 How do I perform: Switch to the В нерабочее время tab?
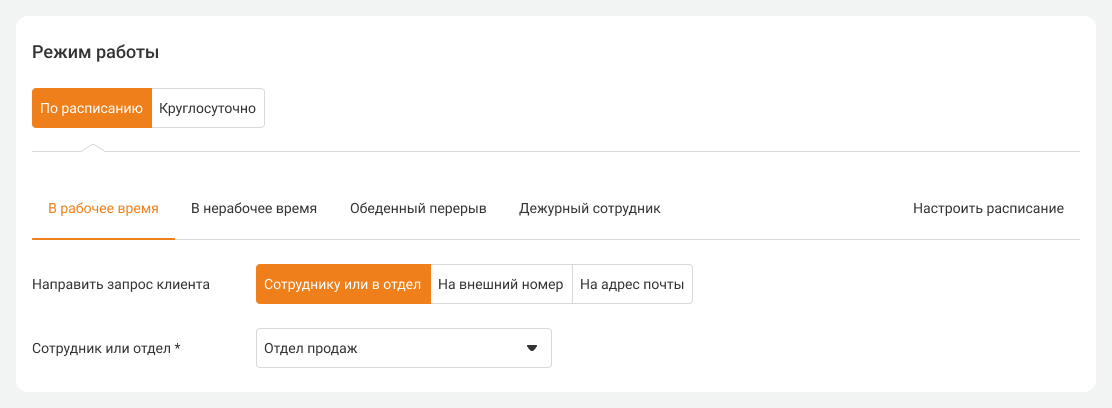(x=254, y=209)
